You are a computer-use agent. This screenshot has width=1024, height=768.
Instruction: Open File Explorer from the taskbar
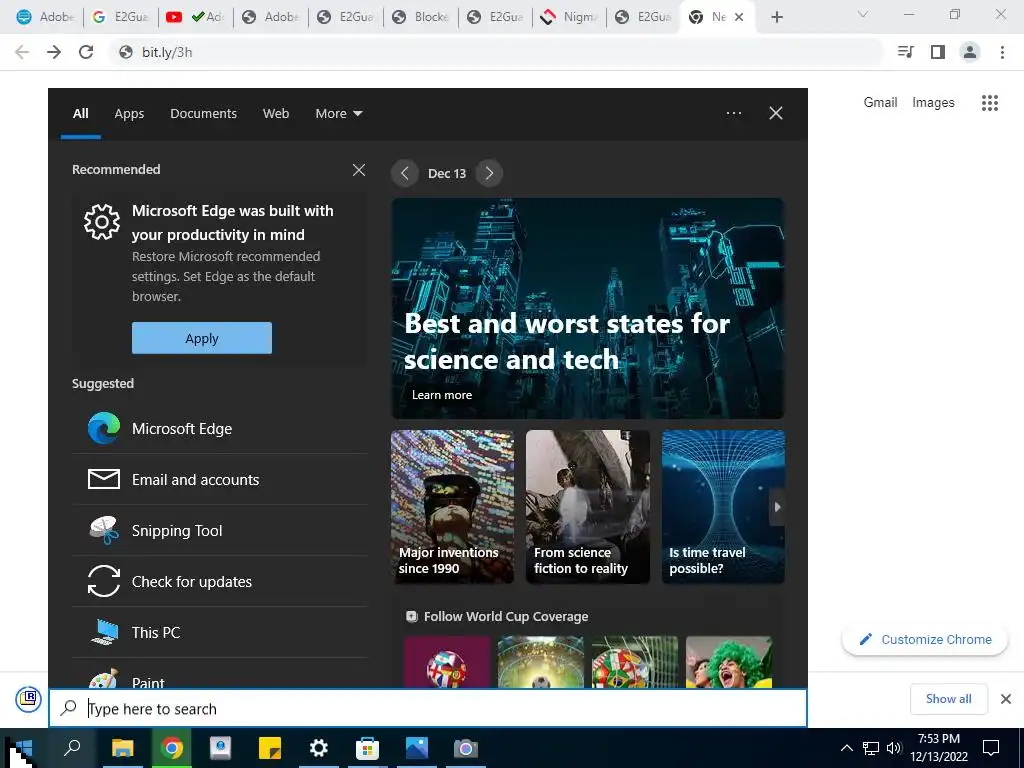click(x=122, y=748)
